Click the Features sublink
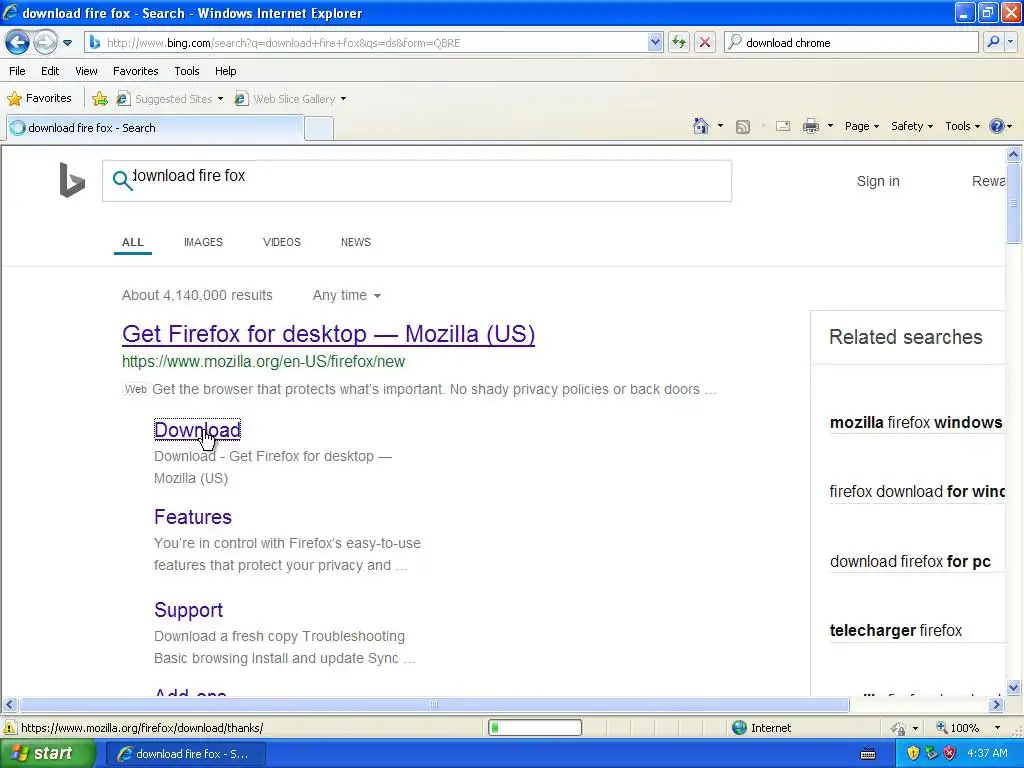This screenshot has height=768, width=1024. [193, 517]
